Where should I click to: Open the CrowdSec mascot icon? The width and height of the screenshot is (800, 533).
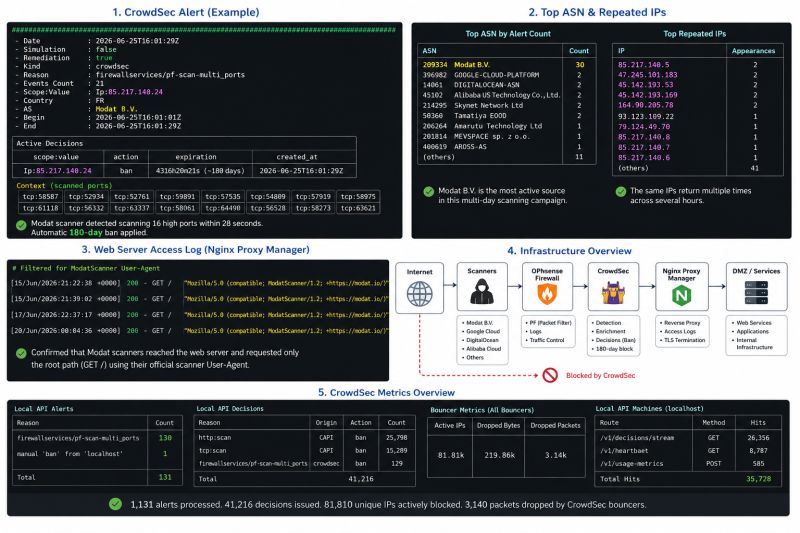pyautogui.click(x=613, y=293)
